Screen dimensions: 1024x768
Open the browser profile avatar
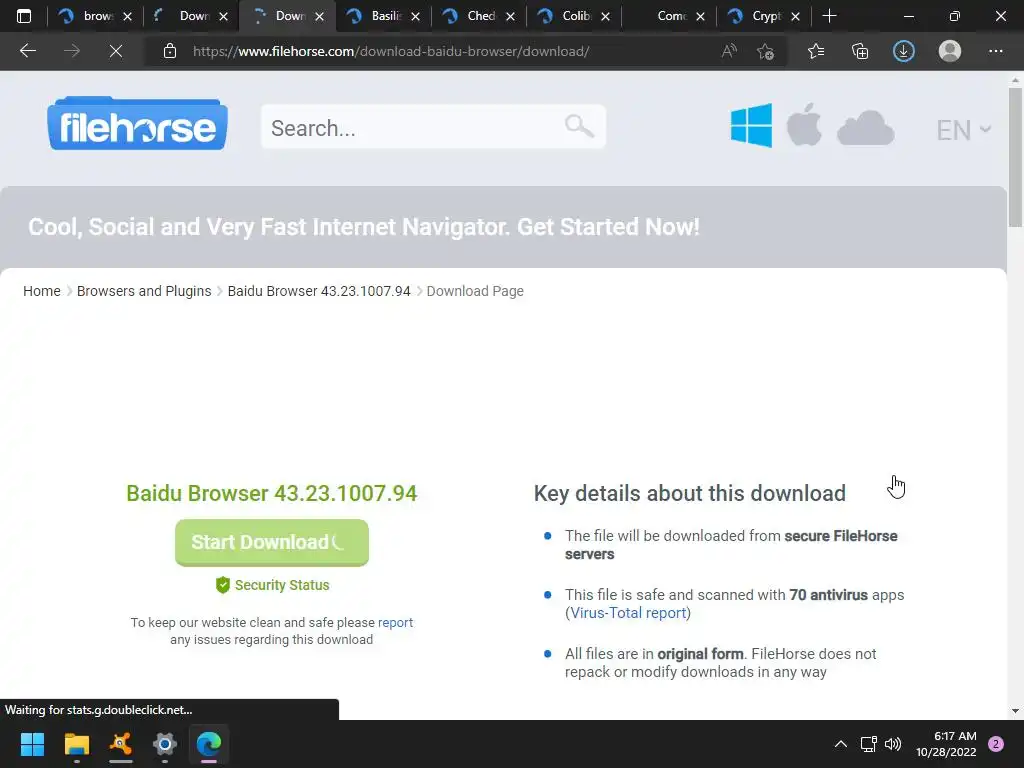point(950,51)
